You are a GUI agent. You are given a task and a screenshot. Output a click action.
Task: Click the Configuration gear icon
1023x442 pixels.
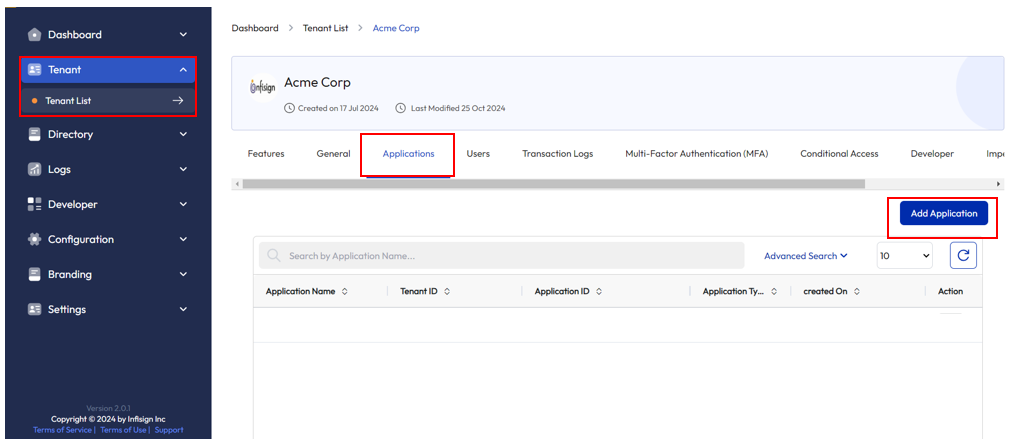pos(35,240)
